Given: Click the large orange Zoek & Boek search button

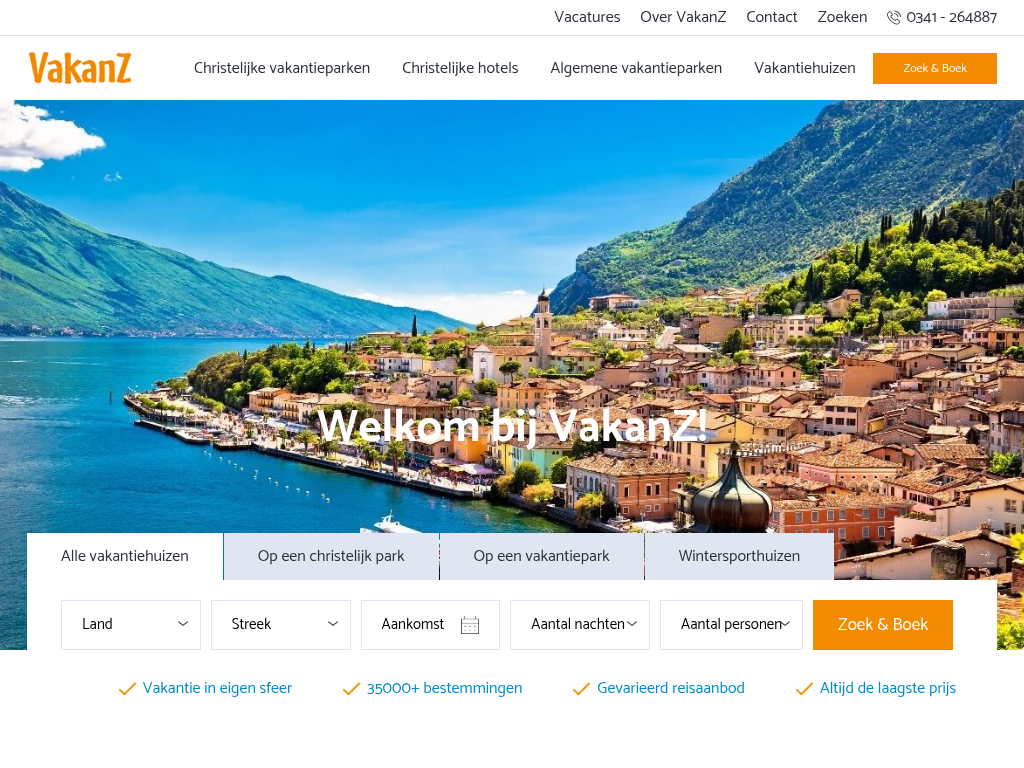Looking at the screenshot, I should click(x=883, y=625).
